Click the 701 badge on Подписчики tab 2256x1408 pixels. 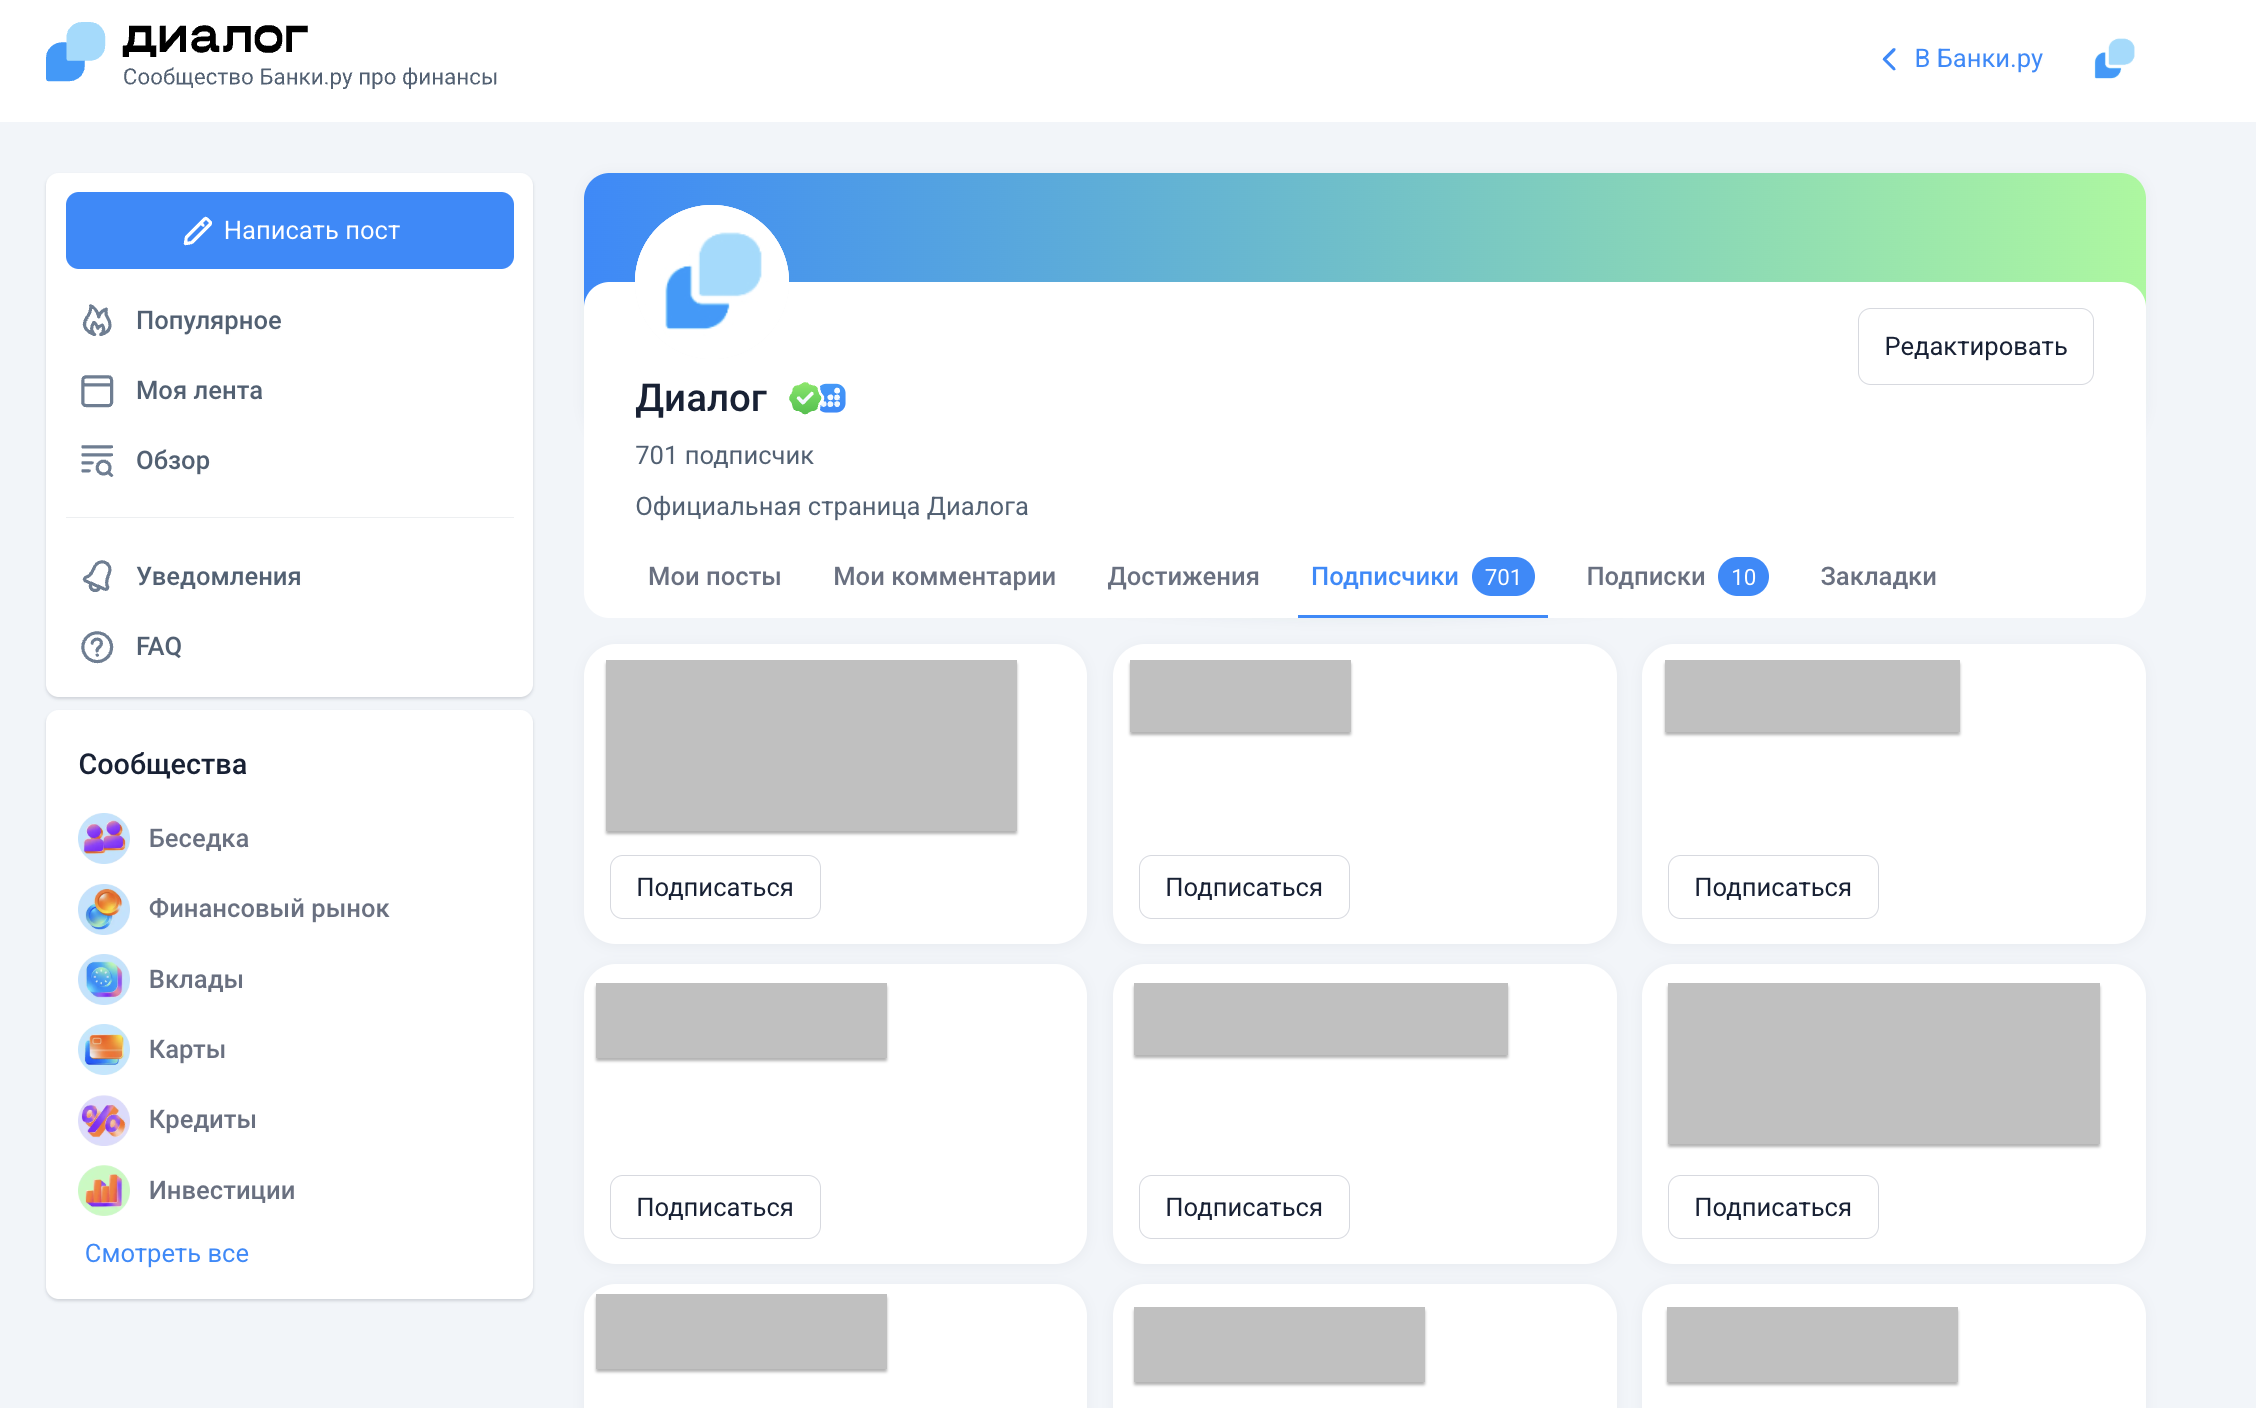click(1502, 577)
